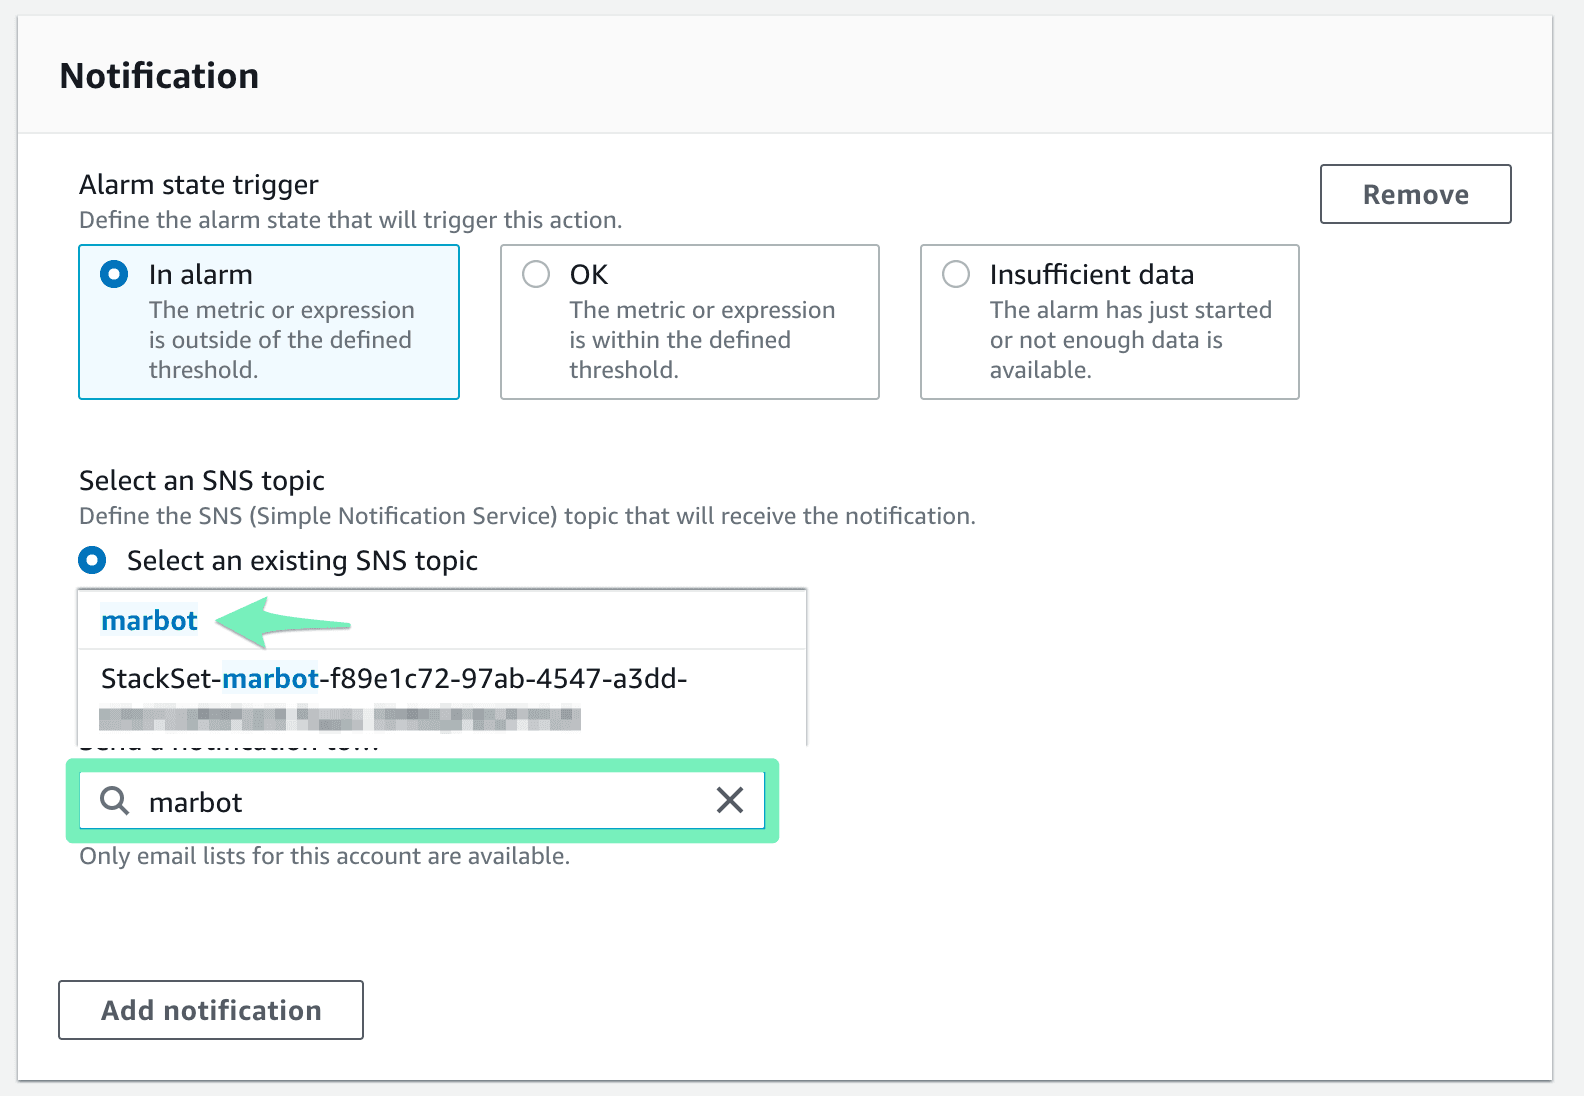This screenshot has height=1096, width=1584.
Task: Pick the marbot topic from suggestions
Action: pos(442,621)
